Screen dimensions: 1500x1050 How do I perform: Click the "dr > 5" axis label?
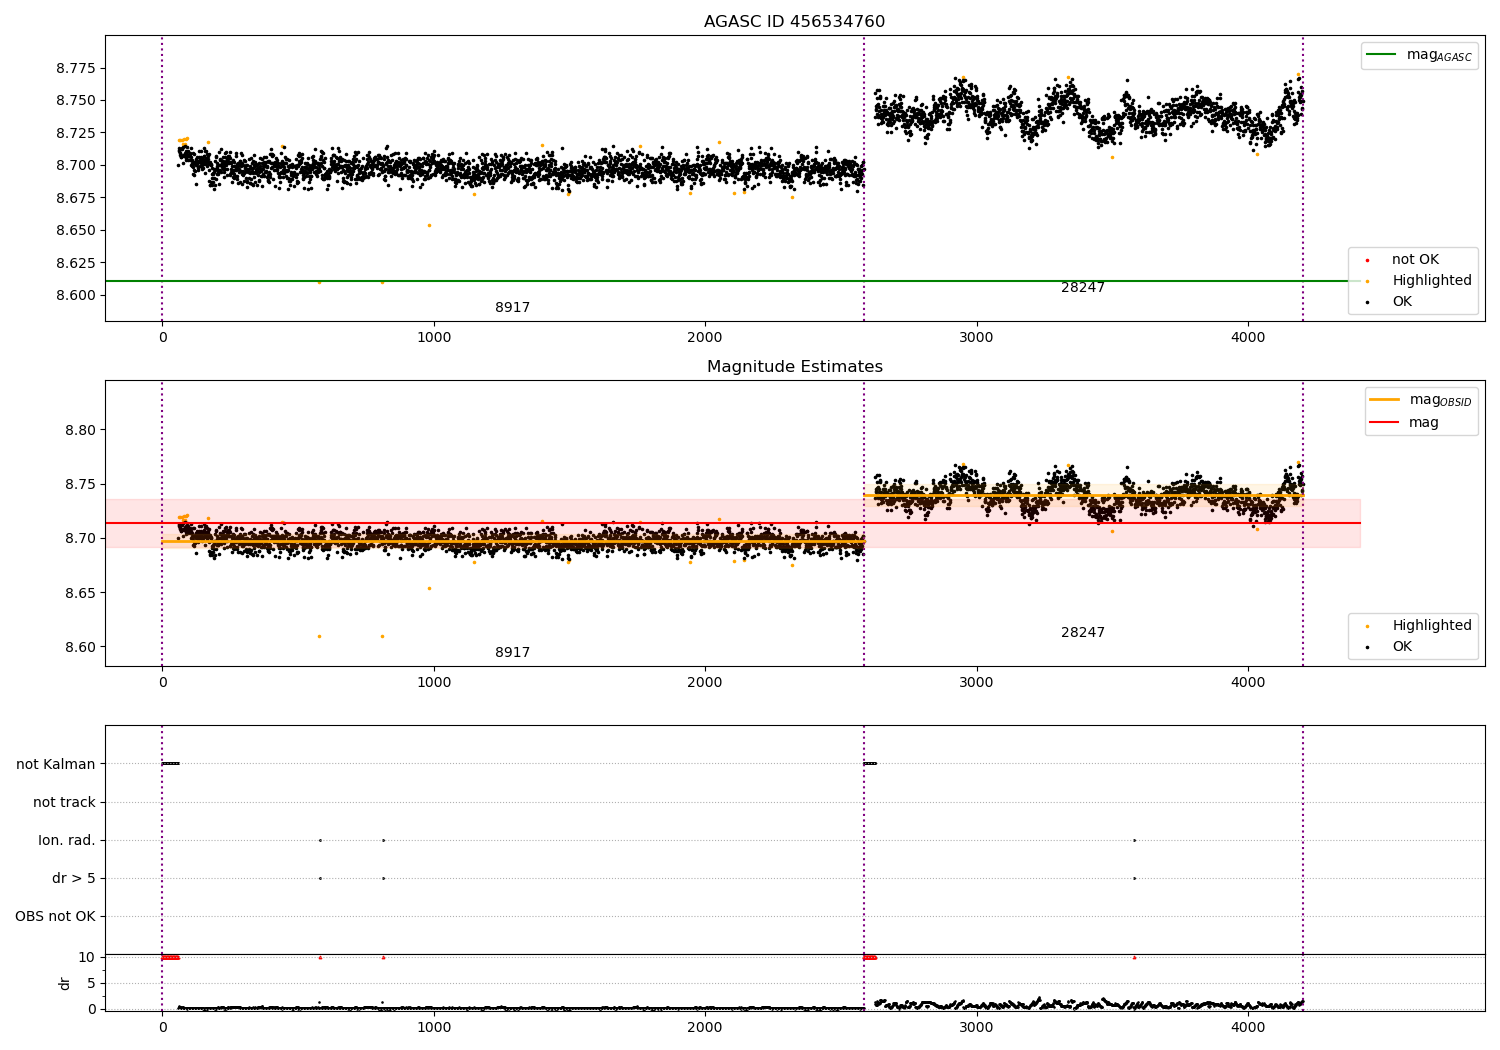[x=74, y=879]
